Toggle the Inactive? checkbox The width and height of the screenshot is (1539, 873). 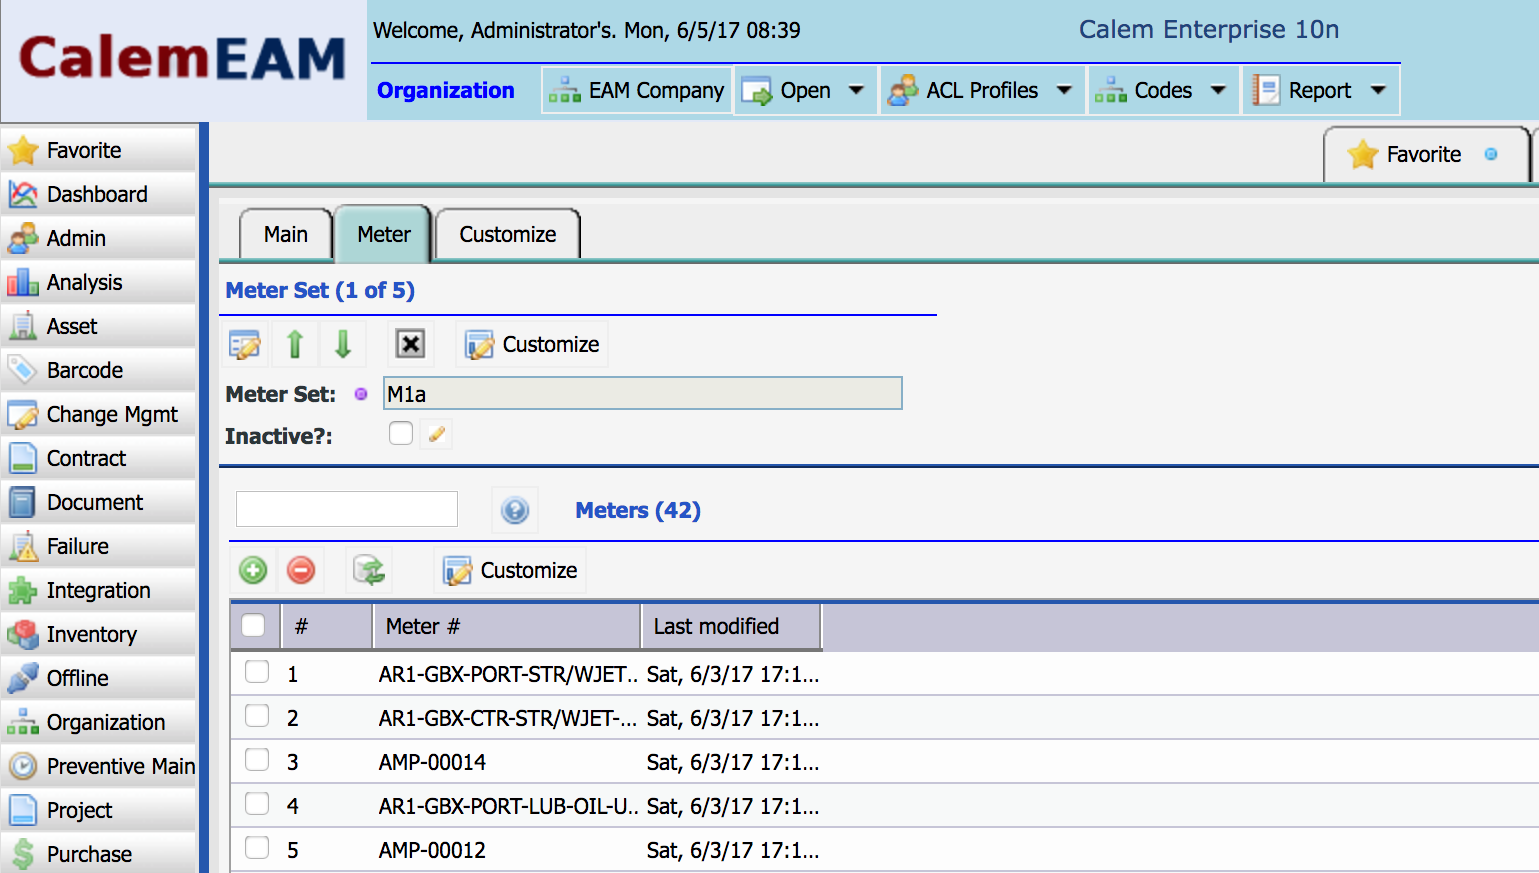tap(401, 433)
